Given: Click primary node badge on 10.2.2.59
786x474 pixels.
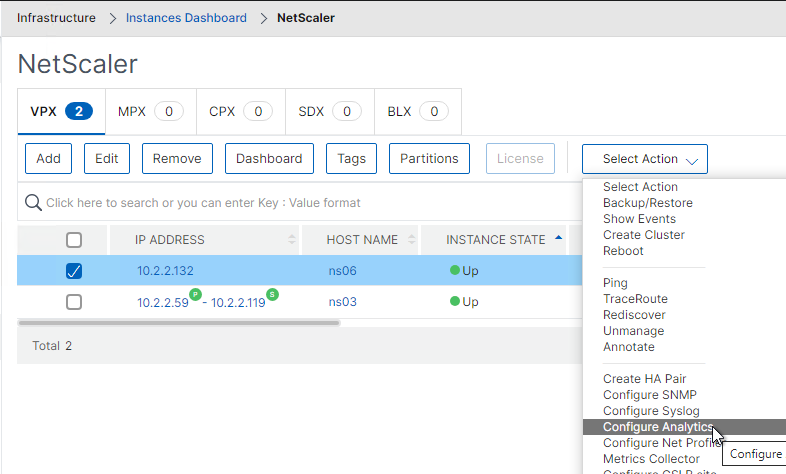Looking at the screenshot, I should point(195,294).
